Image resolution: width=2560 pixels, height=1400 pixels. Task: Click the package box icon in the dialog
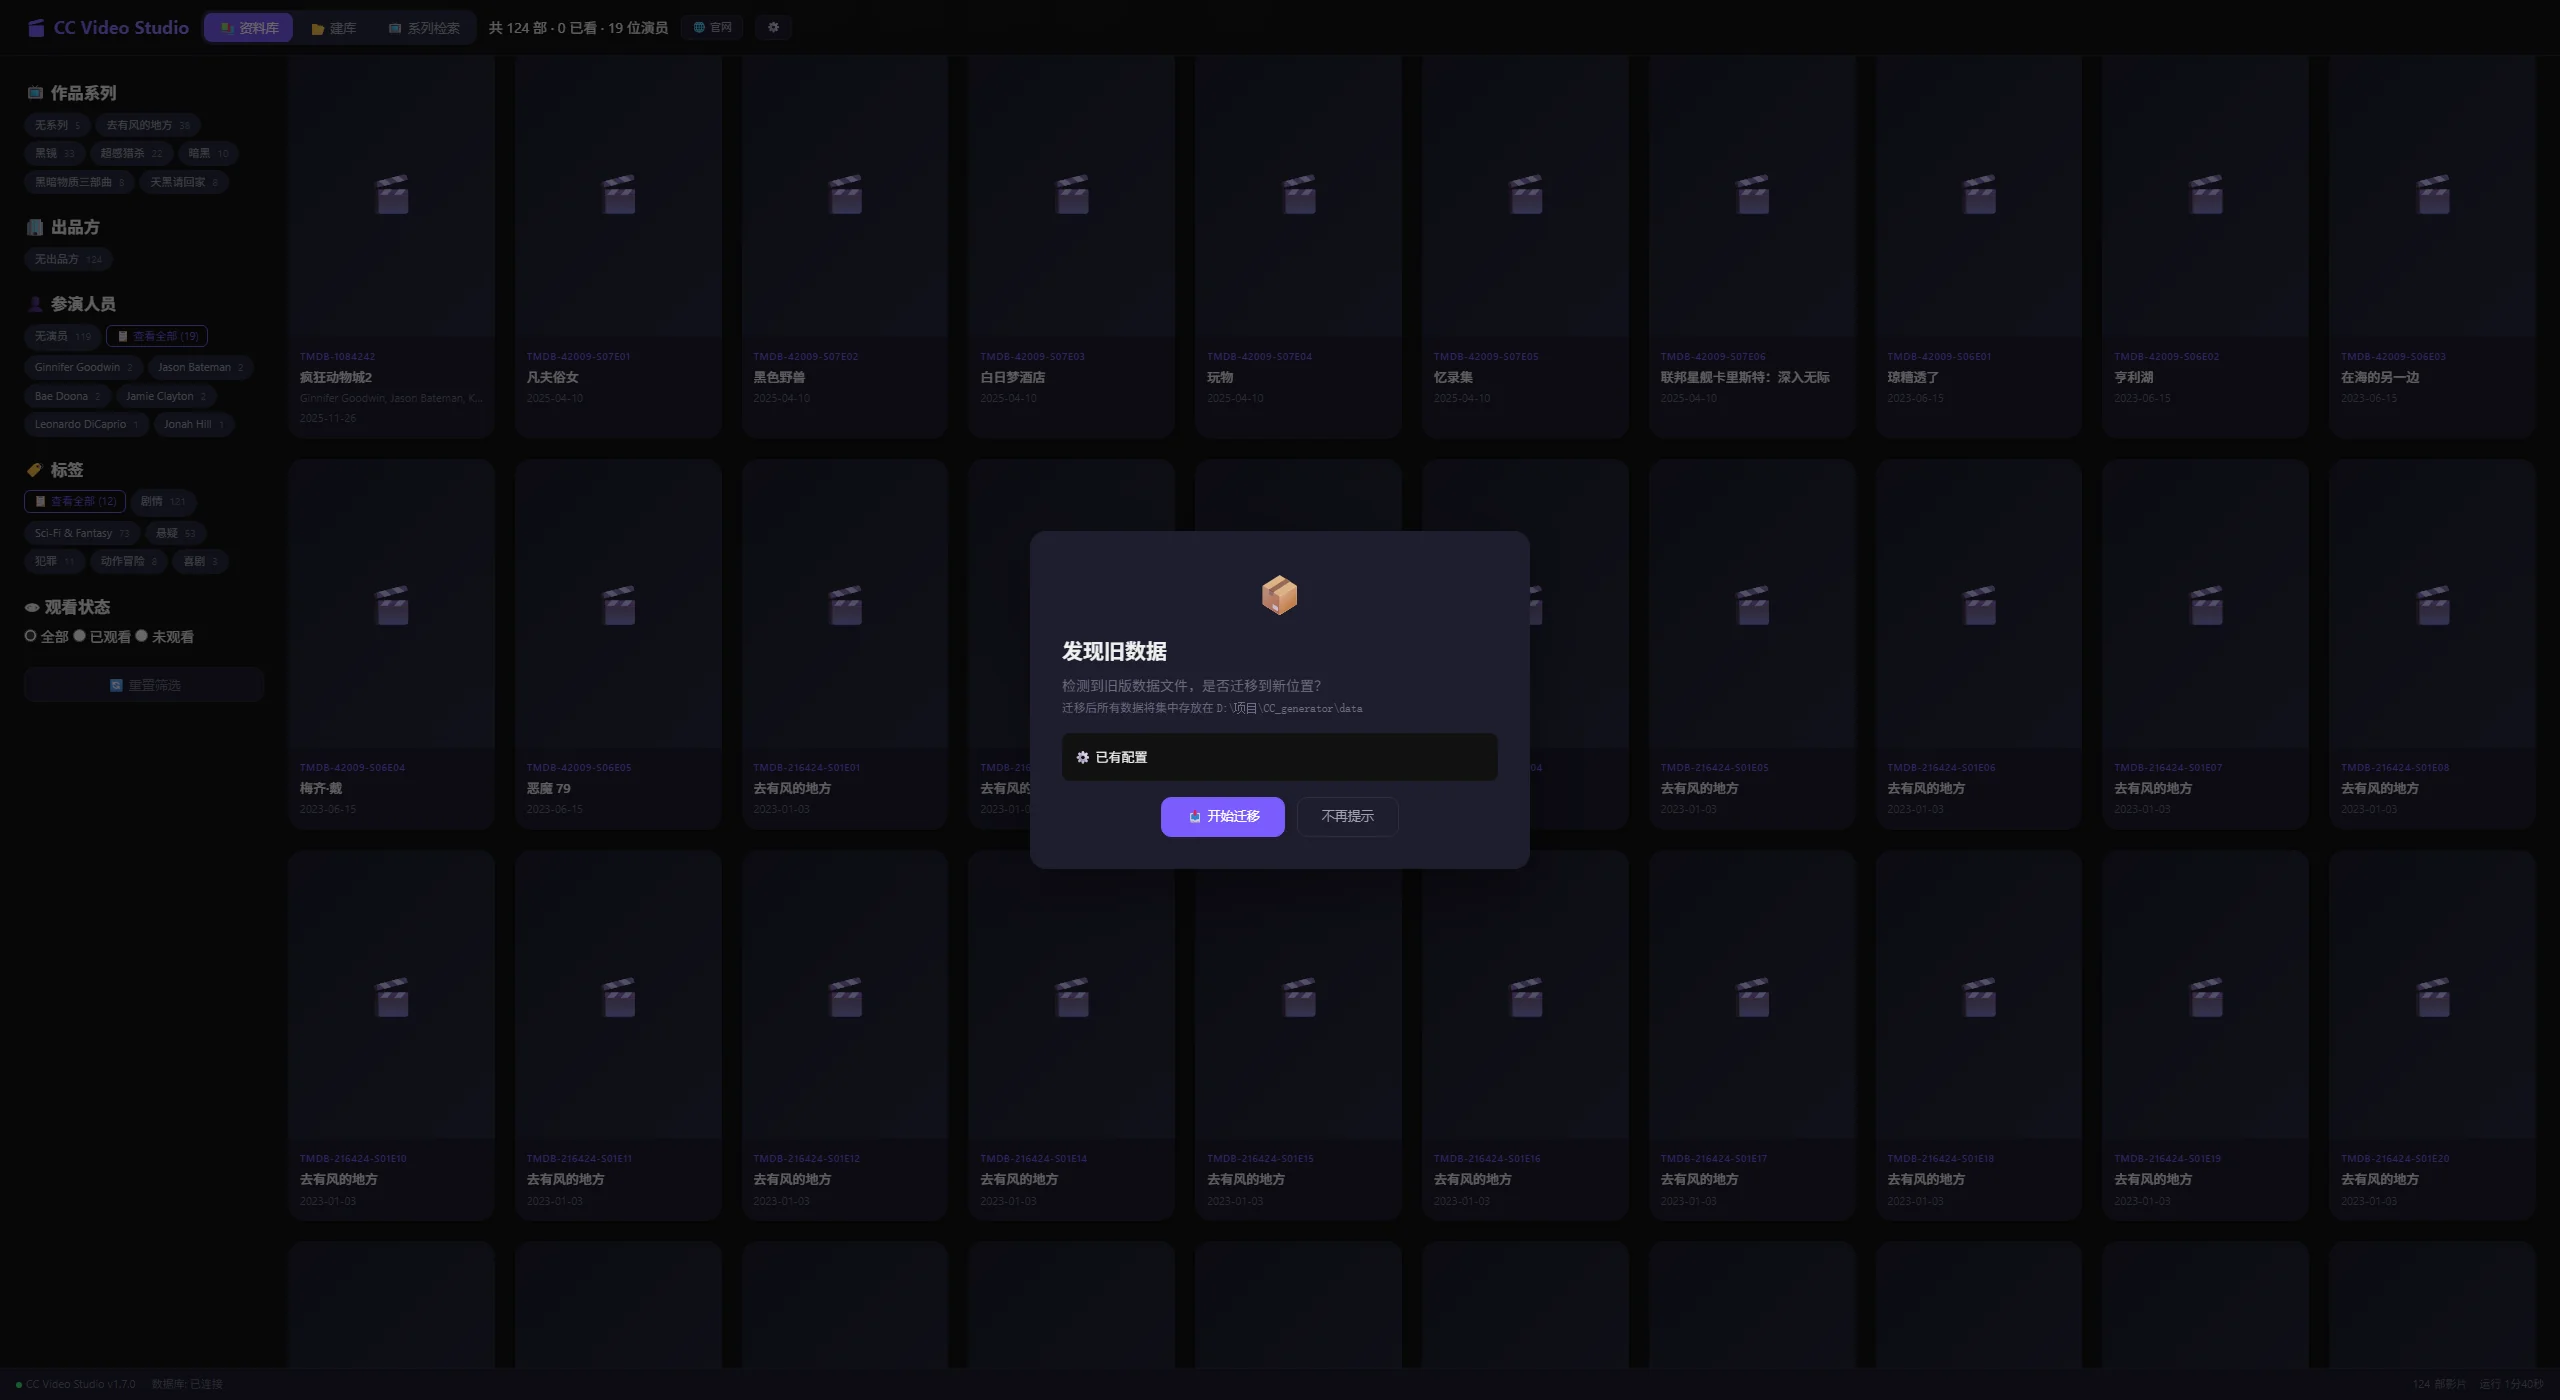pos(1279,595)
